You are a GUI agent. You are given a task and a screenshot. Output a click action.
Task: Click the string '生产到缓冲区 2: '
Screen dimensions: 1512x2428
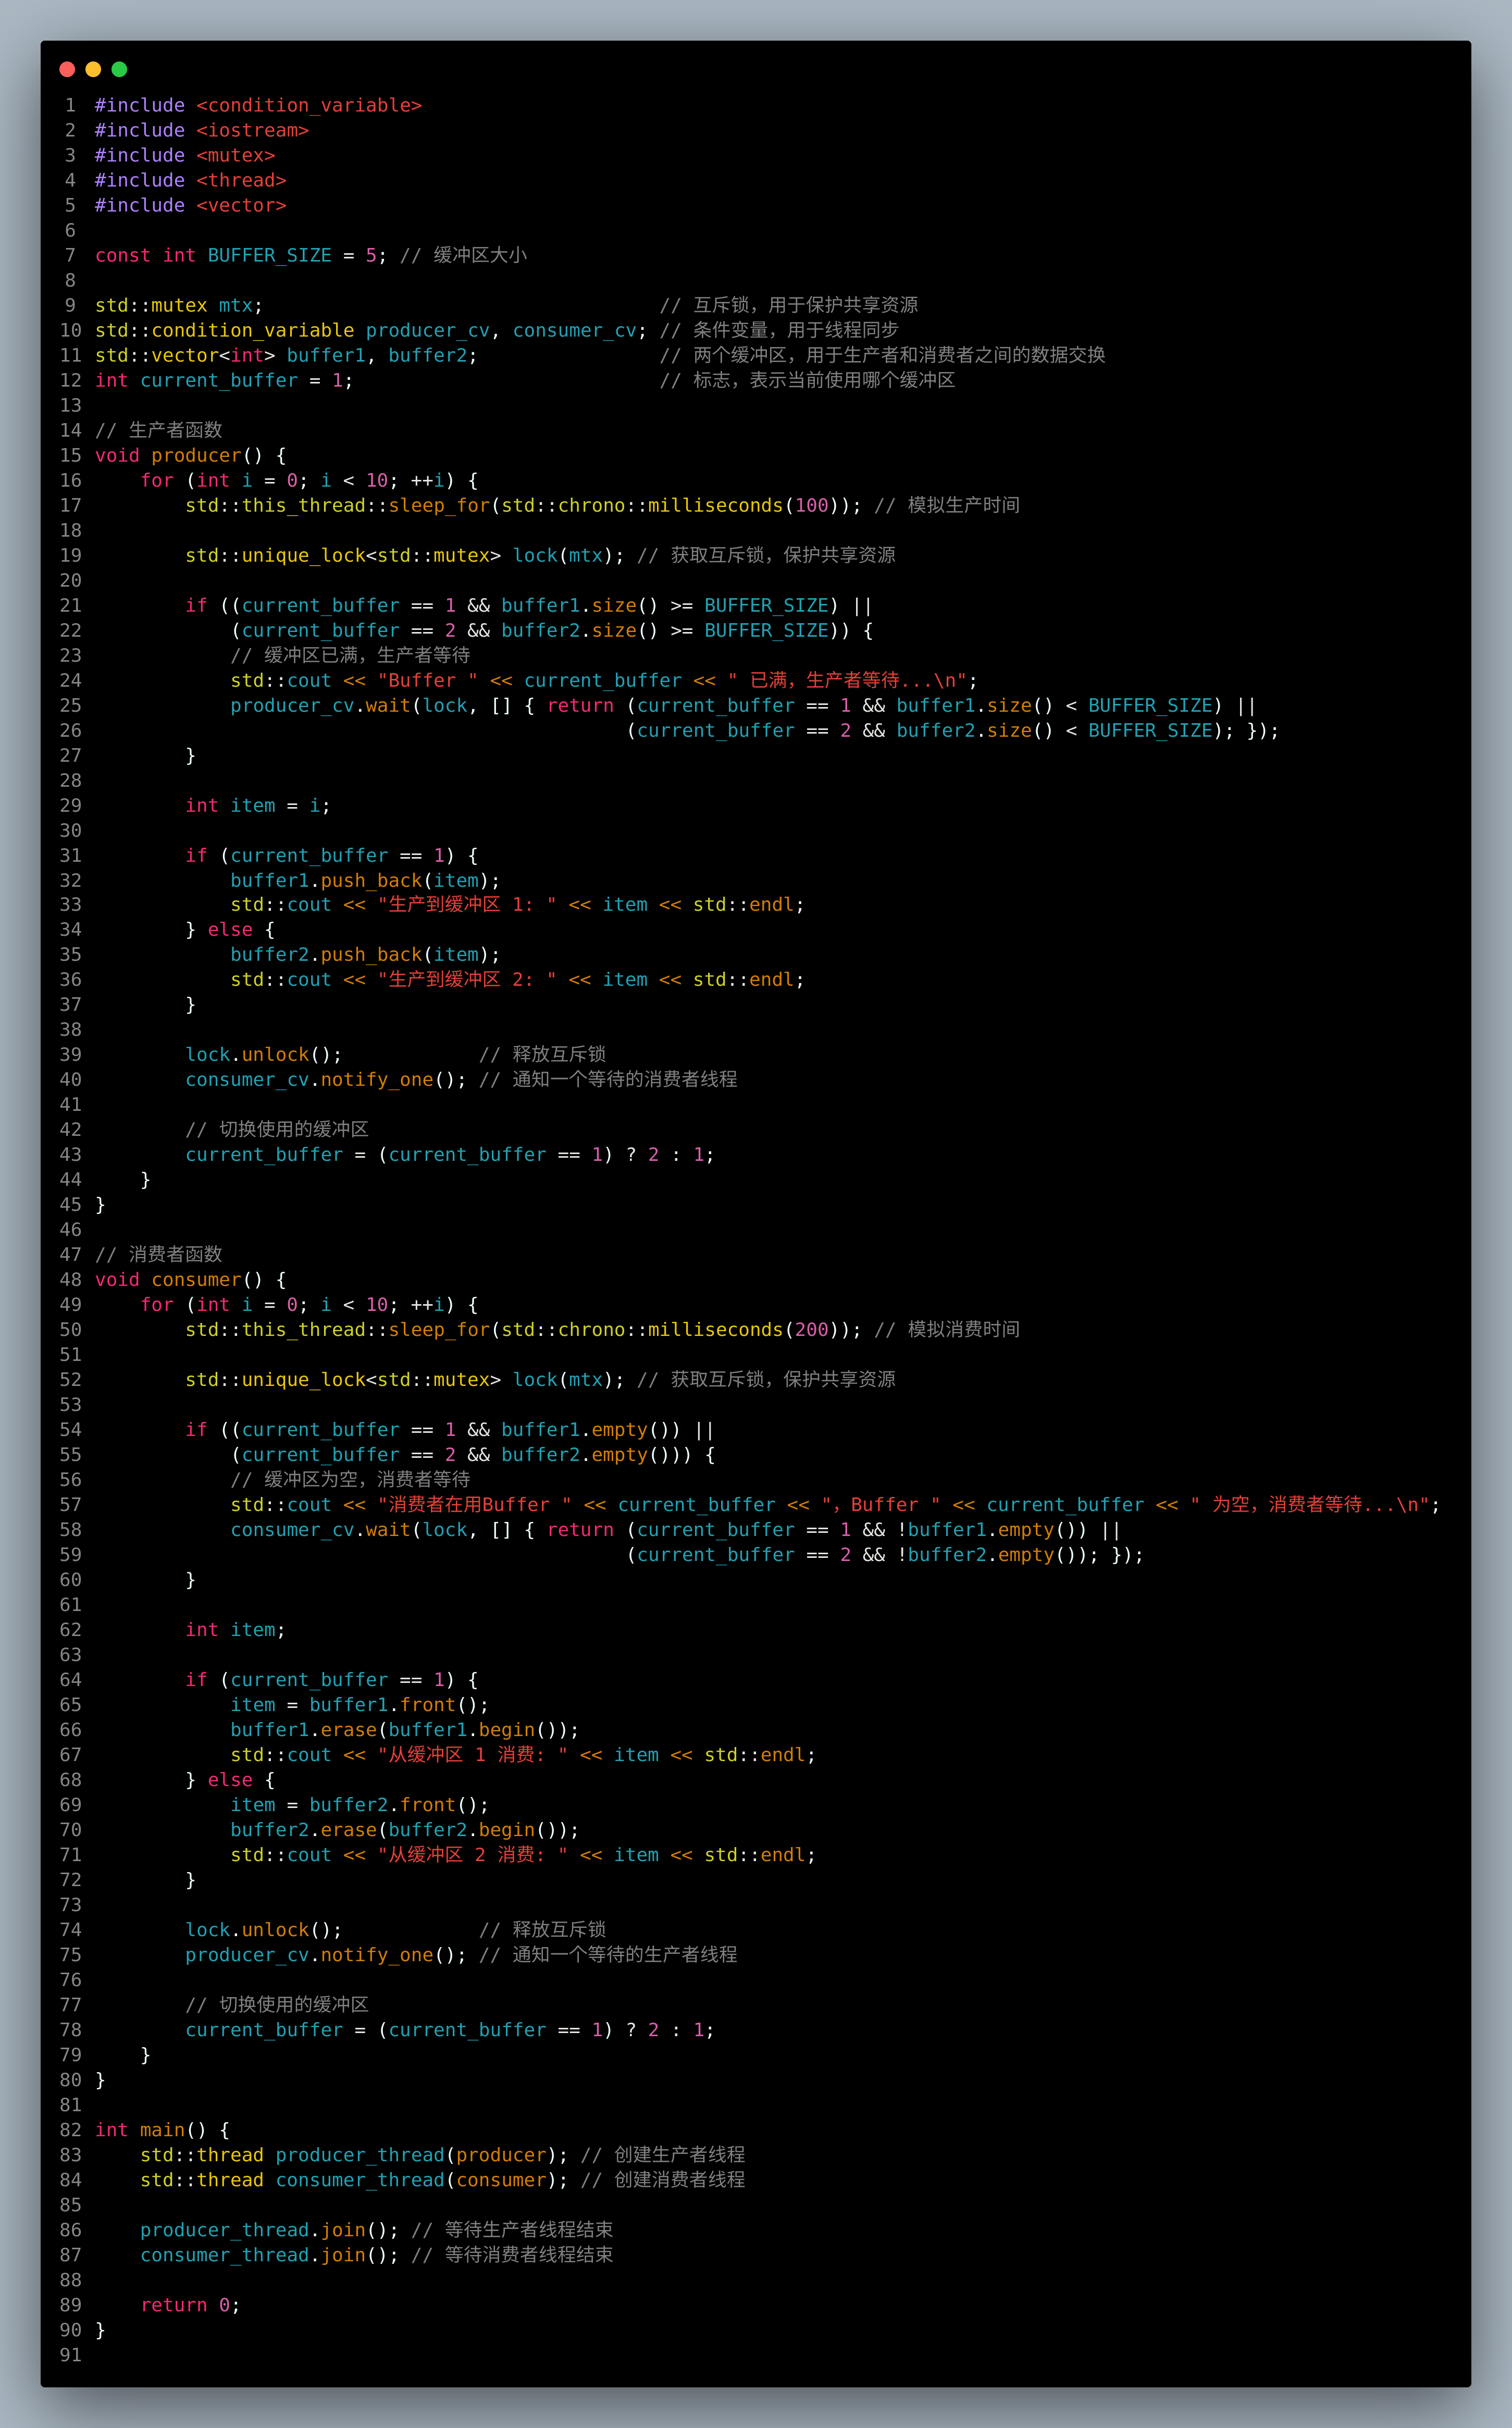[x=467, y=979]
